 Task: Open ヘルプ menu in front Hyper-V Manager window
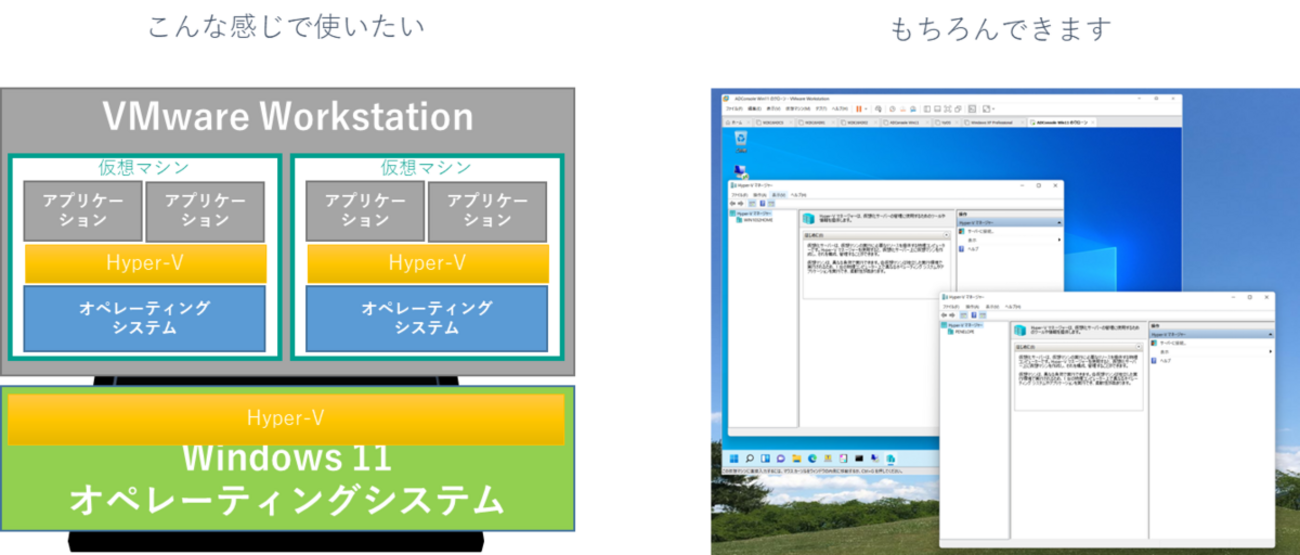click(1012, 307)
